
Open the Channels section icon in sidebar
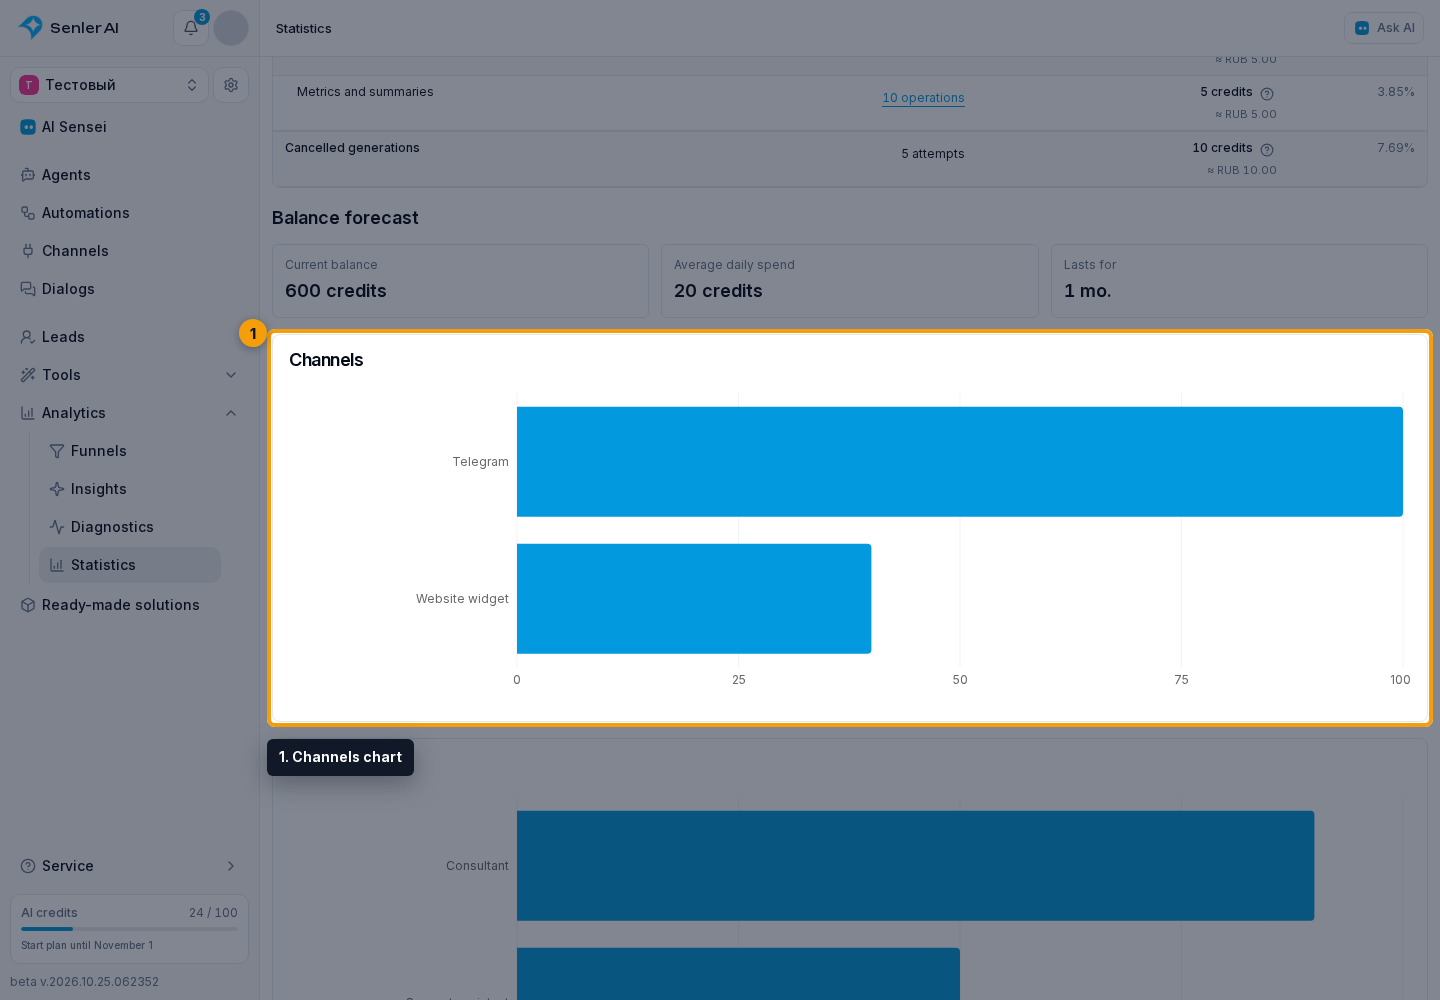tap(28, 251)
